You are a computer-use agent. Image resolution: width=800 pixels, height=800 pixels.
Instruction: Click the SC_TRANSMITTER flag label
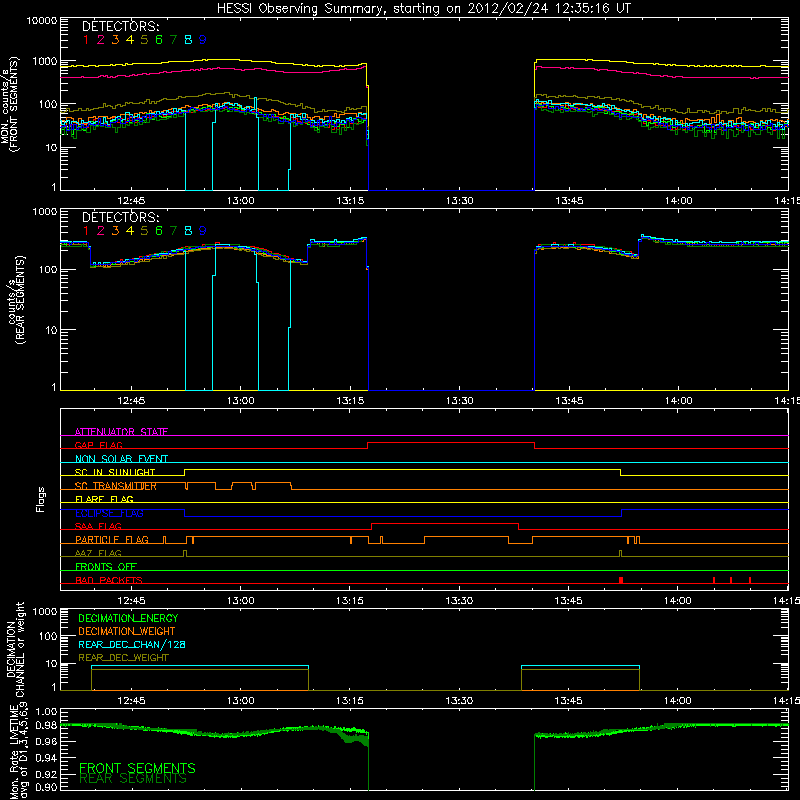(x=116, y=486)
